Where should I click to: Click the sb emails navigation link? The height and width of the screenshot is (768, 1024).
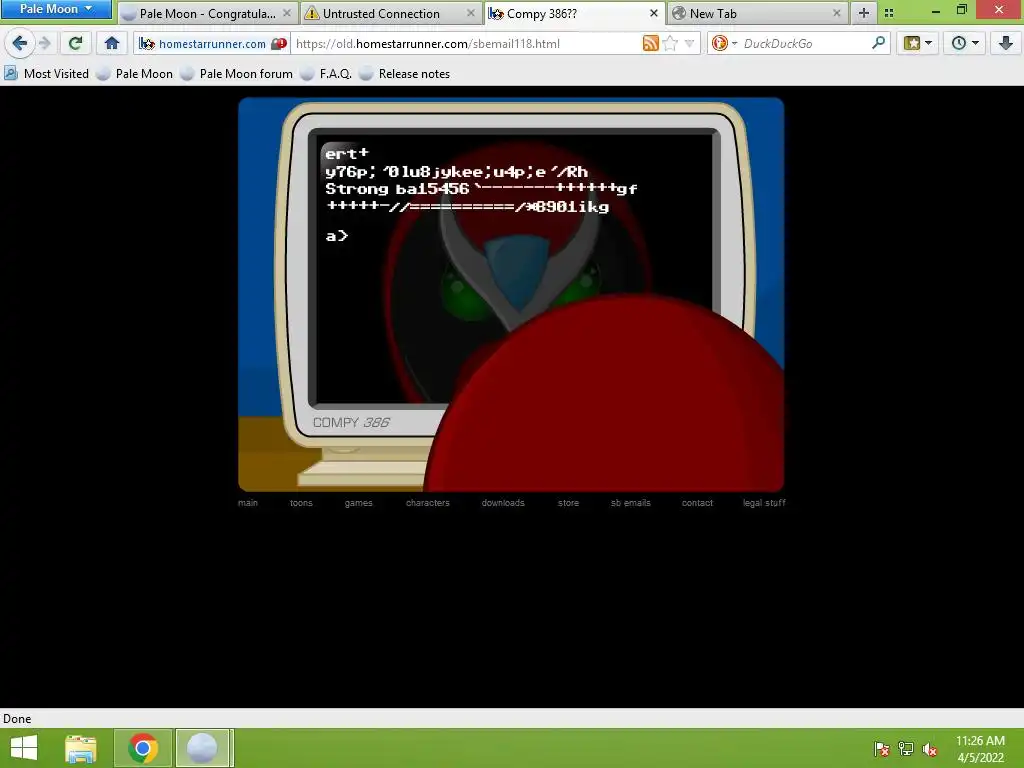coord(631,503)
